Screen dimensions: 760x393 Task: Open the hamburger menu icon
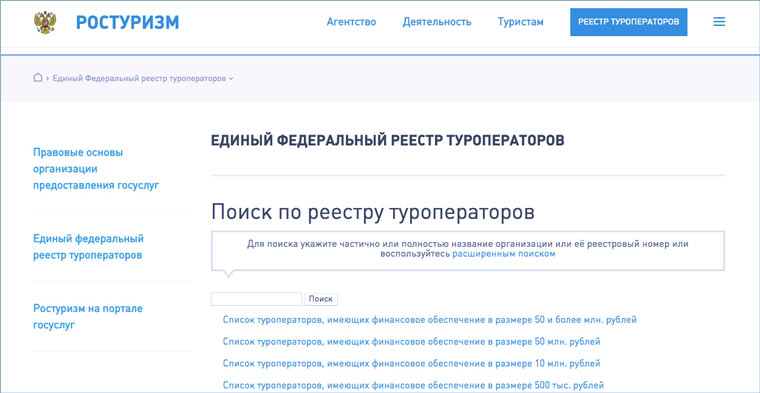(x=719, y=22)
